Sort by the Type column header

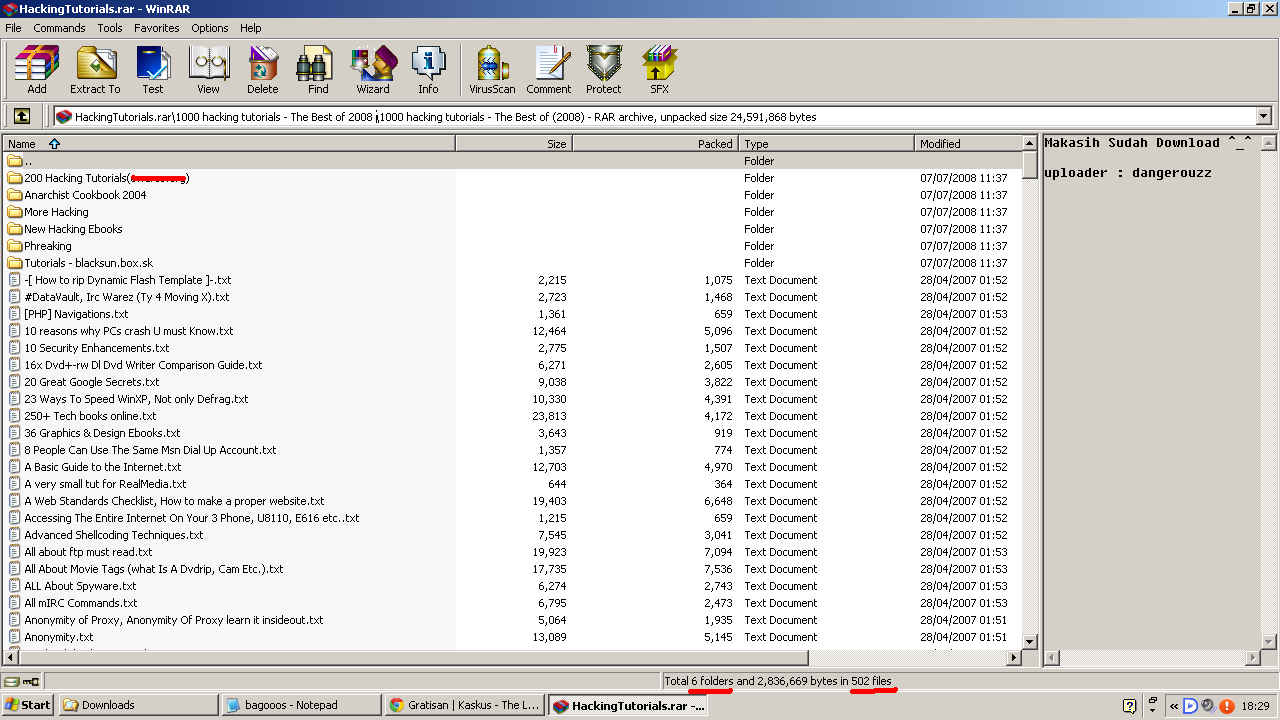[x=827, y=144]
